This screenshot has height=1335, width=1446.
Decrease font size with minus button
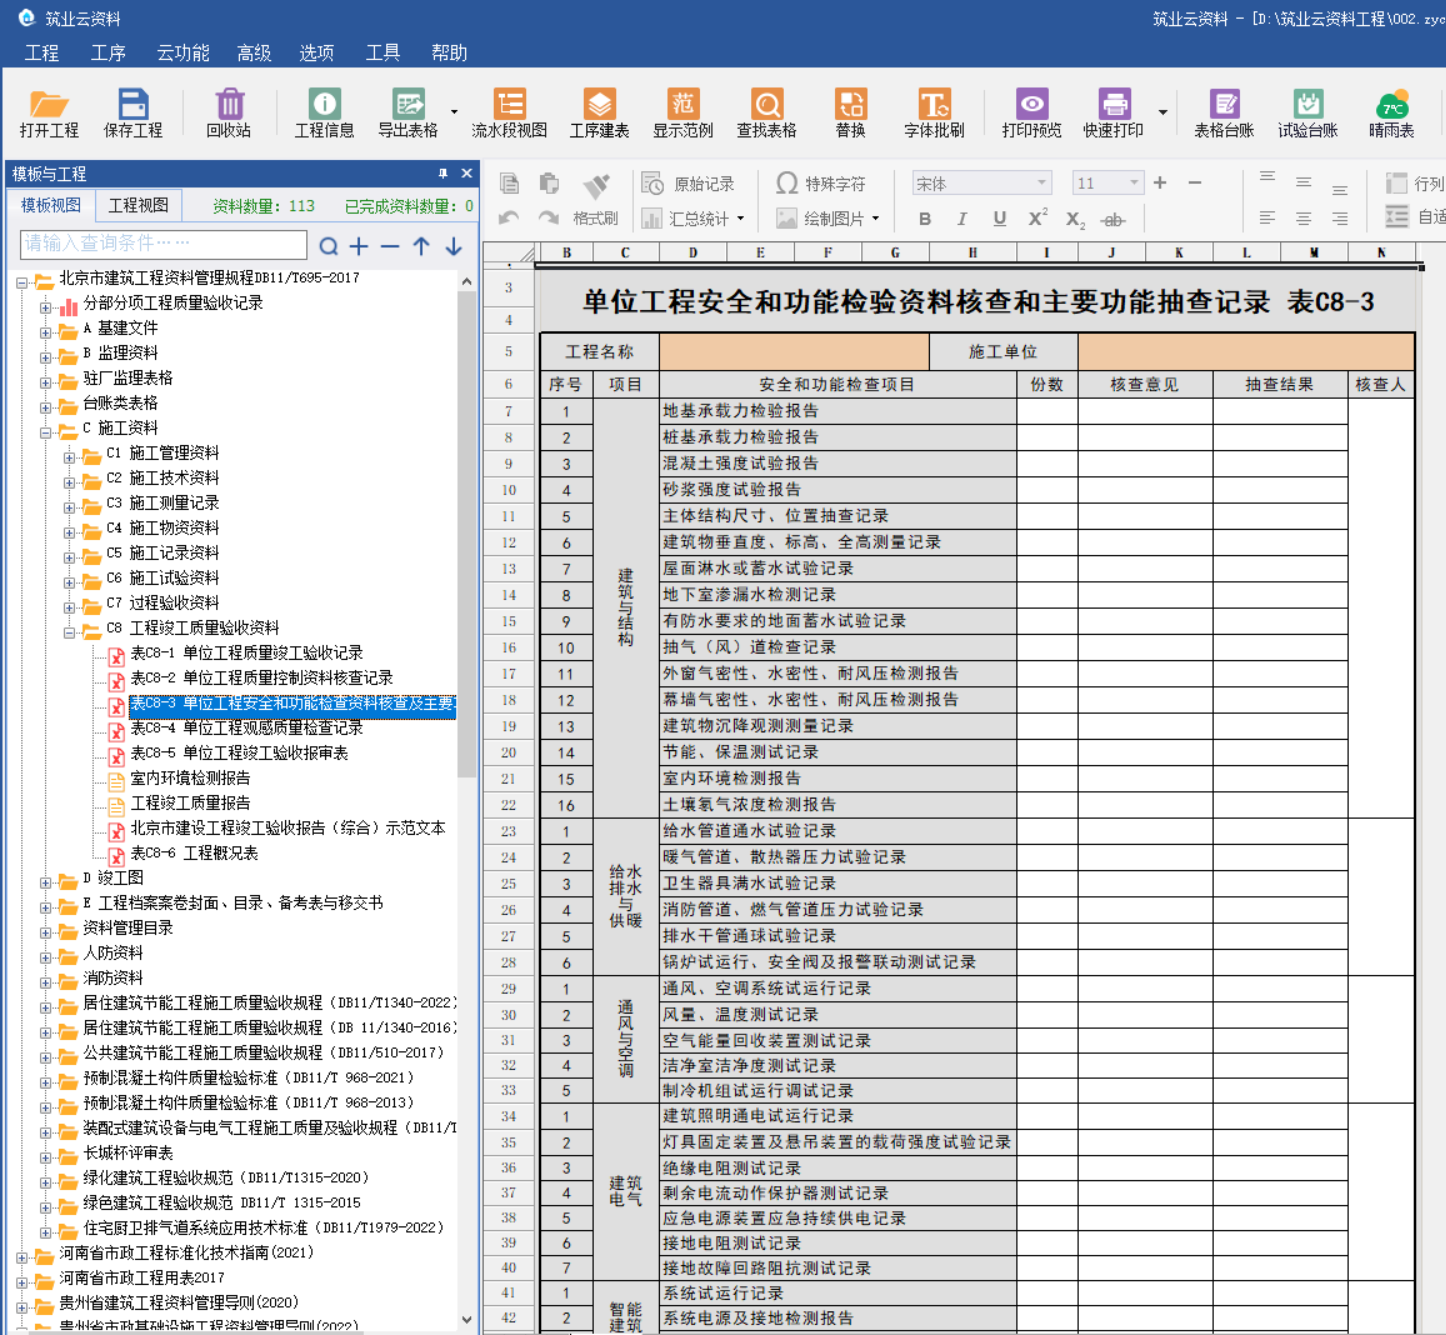(x=1194, y=183)
